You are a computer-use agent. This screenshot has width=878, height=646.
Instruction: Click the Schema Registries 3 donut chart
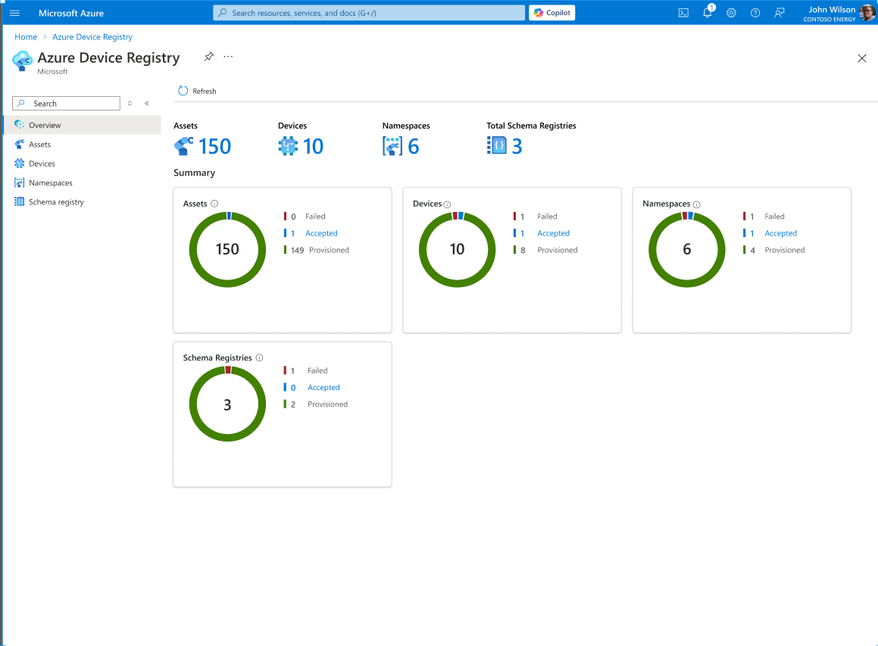[x=227, y=404]
